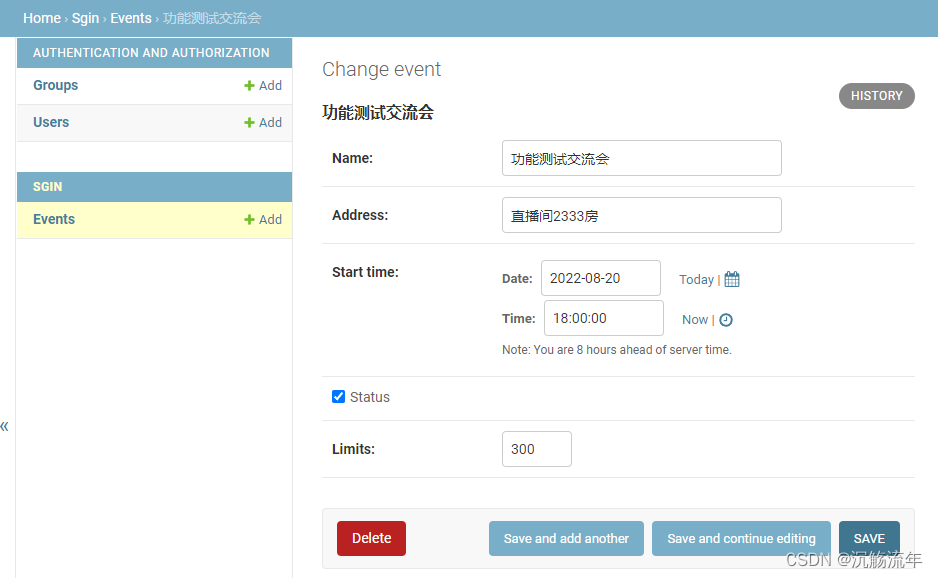Focus the Date input field

pyautogui.click(x=601, y=278)
